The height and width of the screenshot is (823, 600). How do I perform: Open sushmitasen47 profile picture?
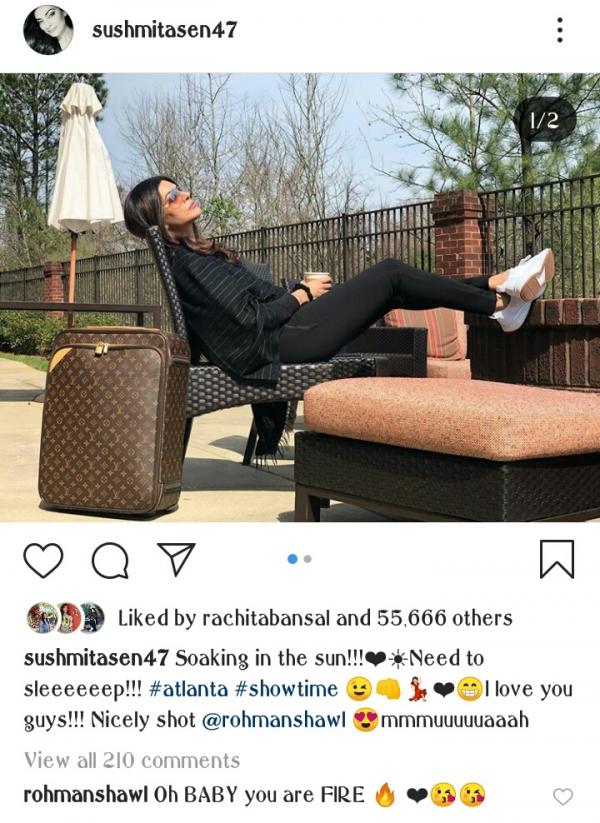click(x=48, y=30)
